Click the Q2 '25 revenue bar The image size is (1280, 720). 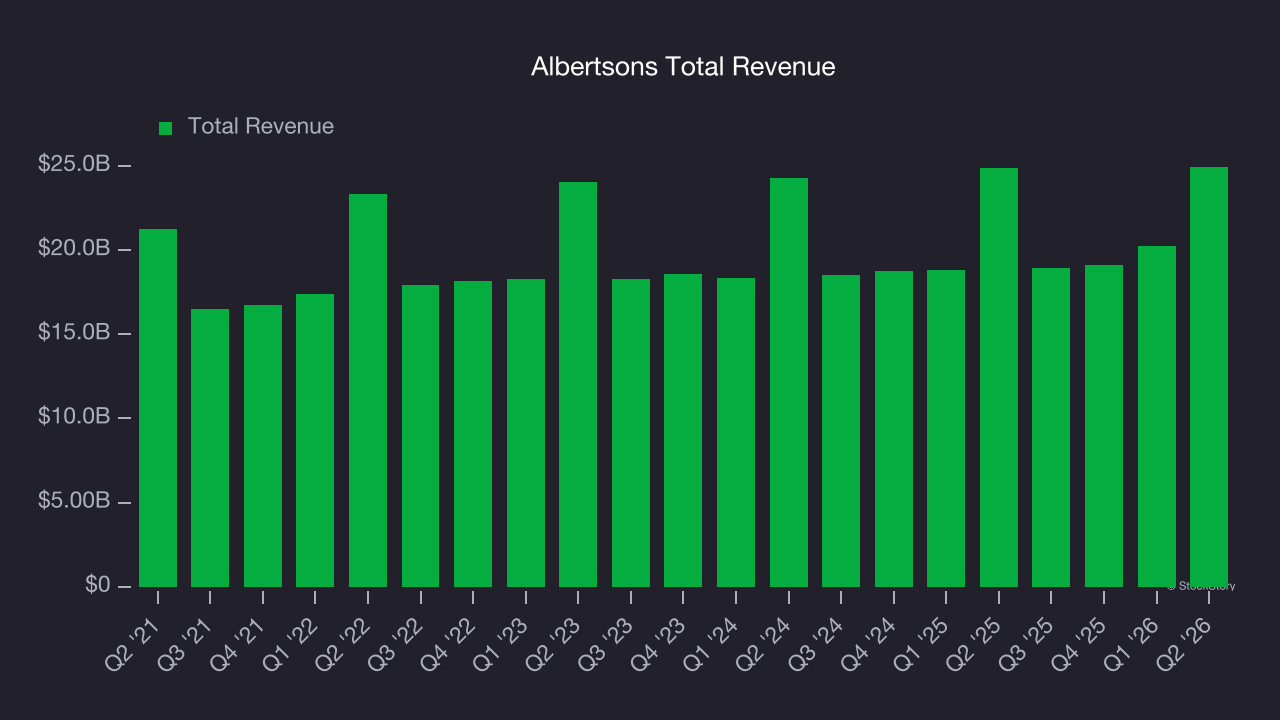click(x=999, y=377)
